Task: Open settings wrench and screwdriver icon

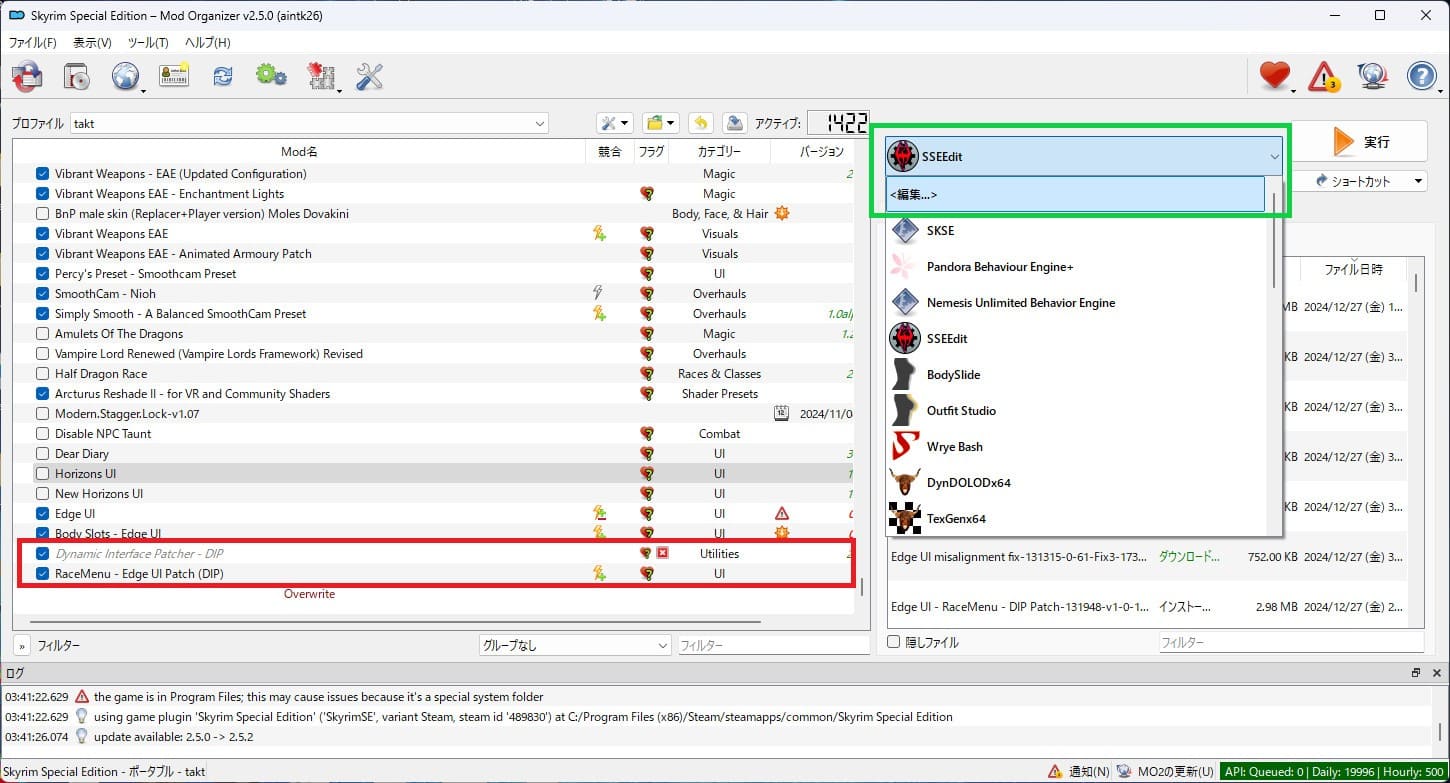Action: pyautogui.click(x=369, y=76)
